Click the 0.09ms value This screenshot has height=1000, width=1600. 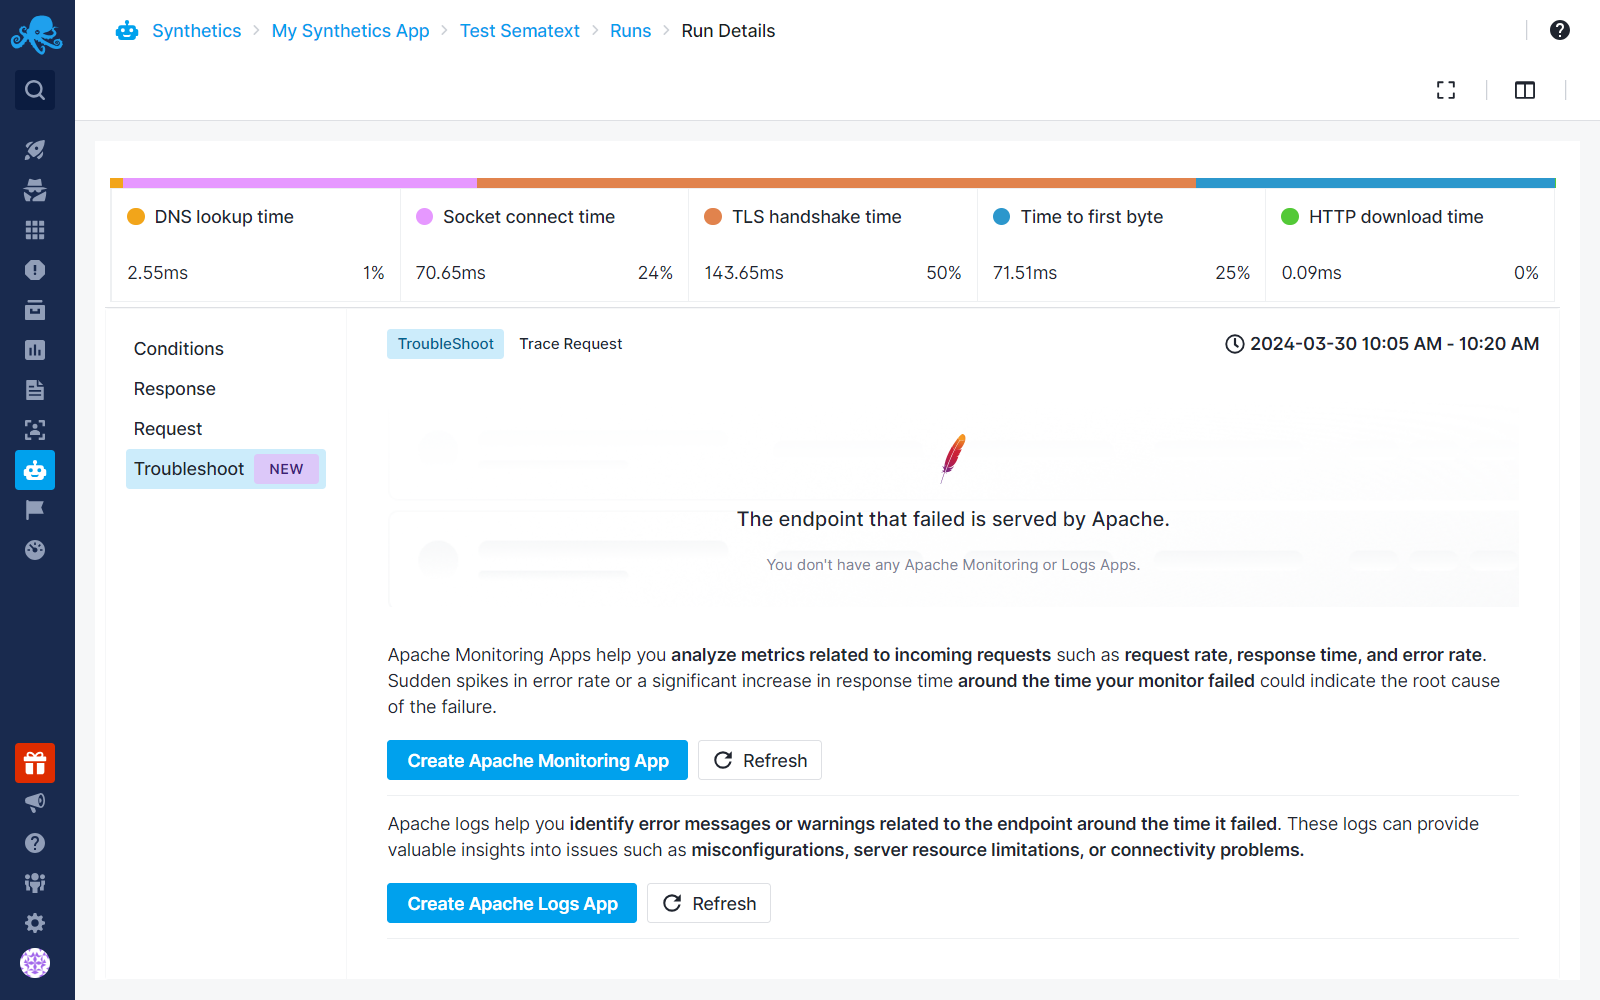click(1312, 273)
